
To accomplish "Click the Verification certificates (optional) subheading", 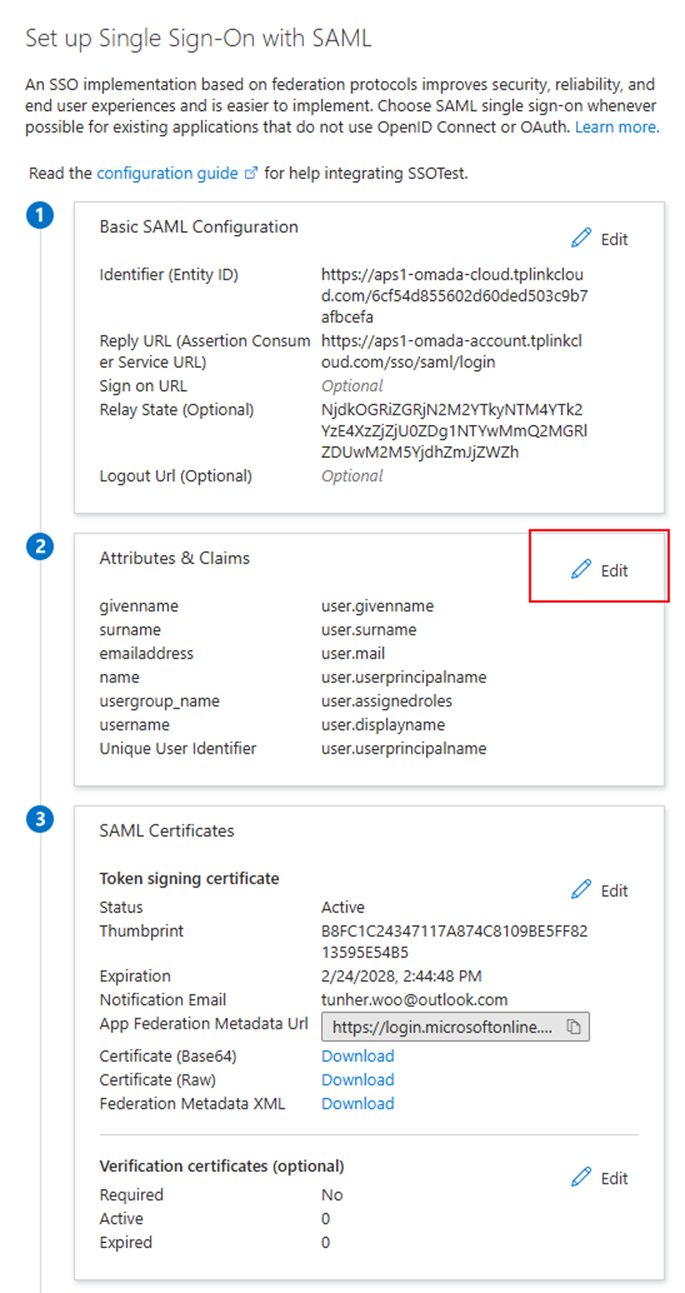I will pyautogui.click(x=222, y=1166).
